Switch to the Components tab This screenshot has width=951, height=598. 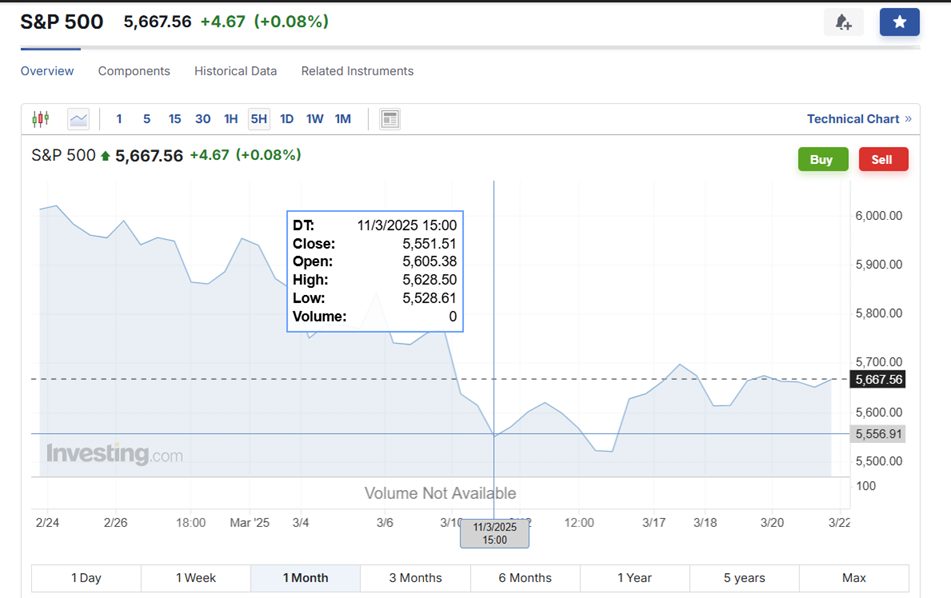134,71
